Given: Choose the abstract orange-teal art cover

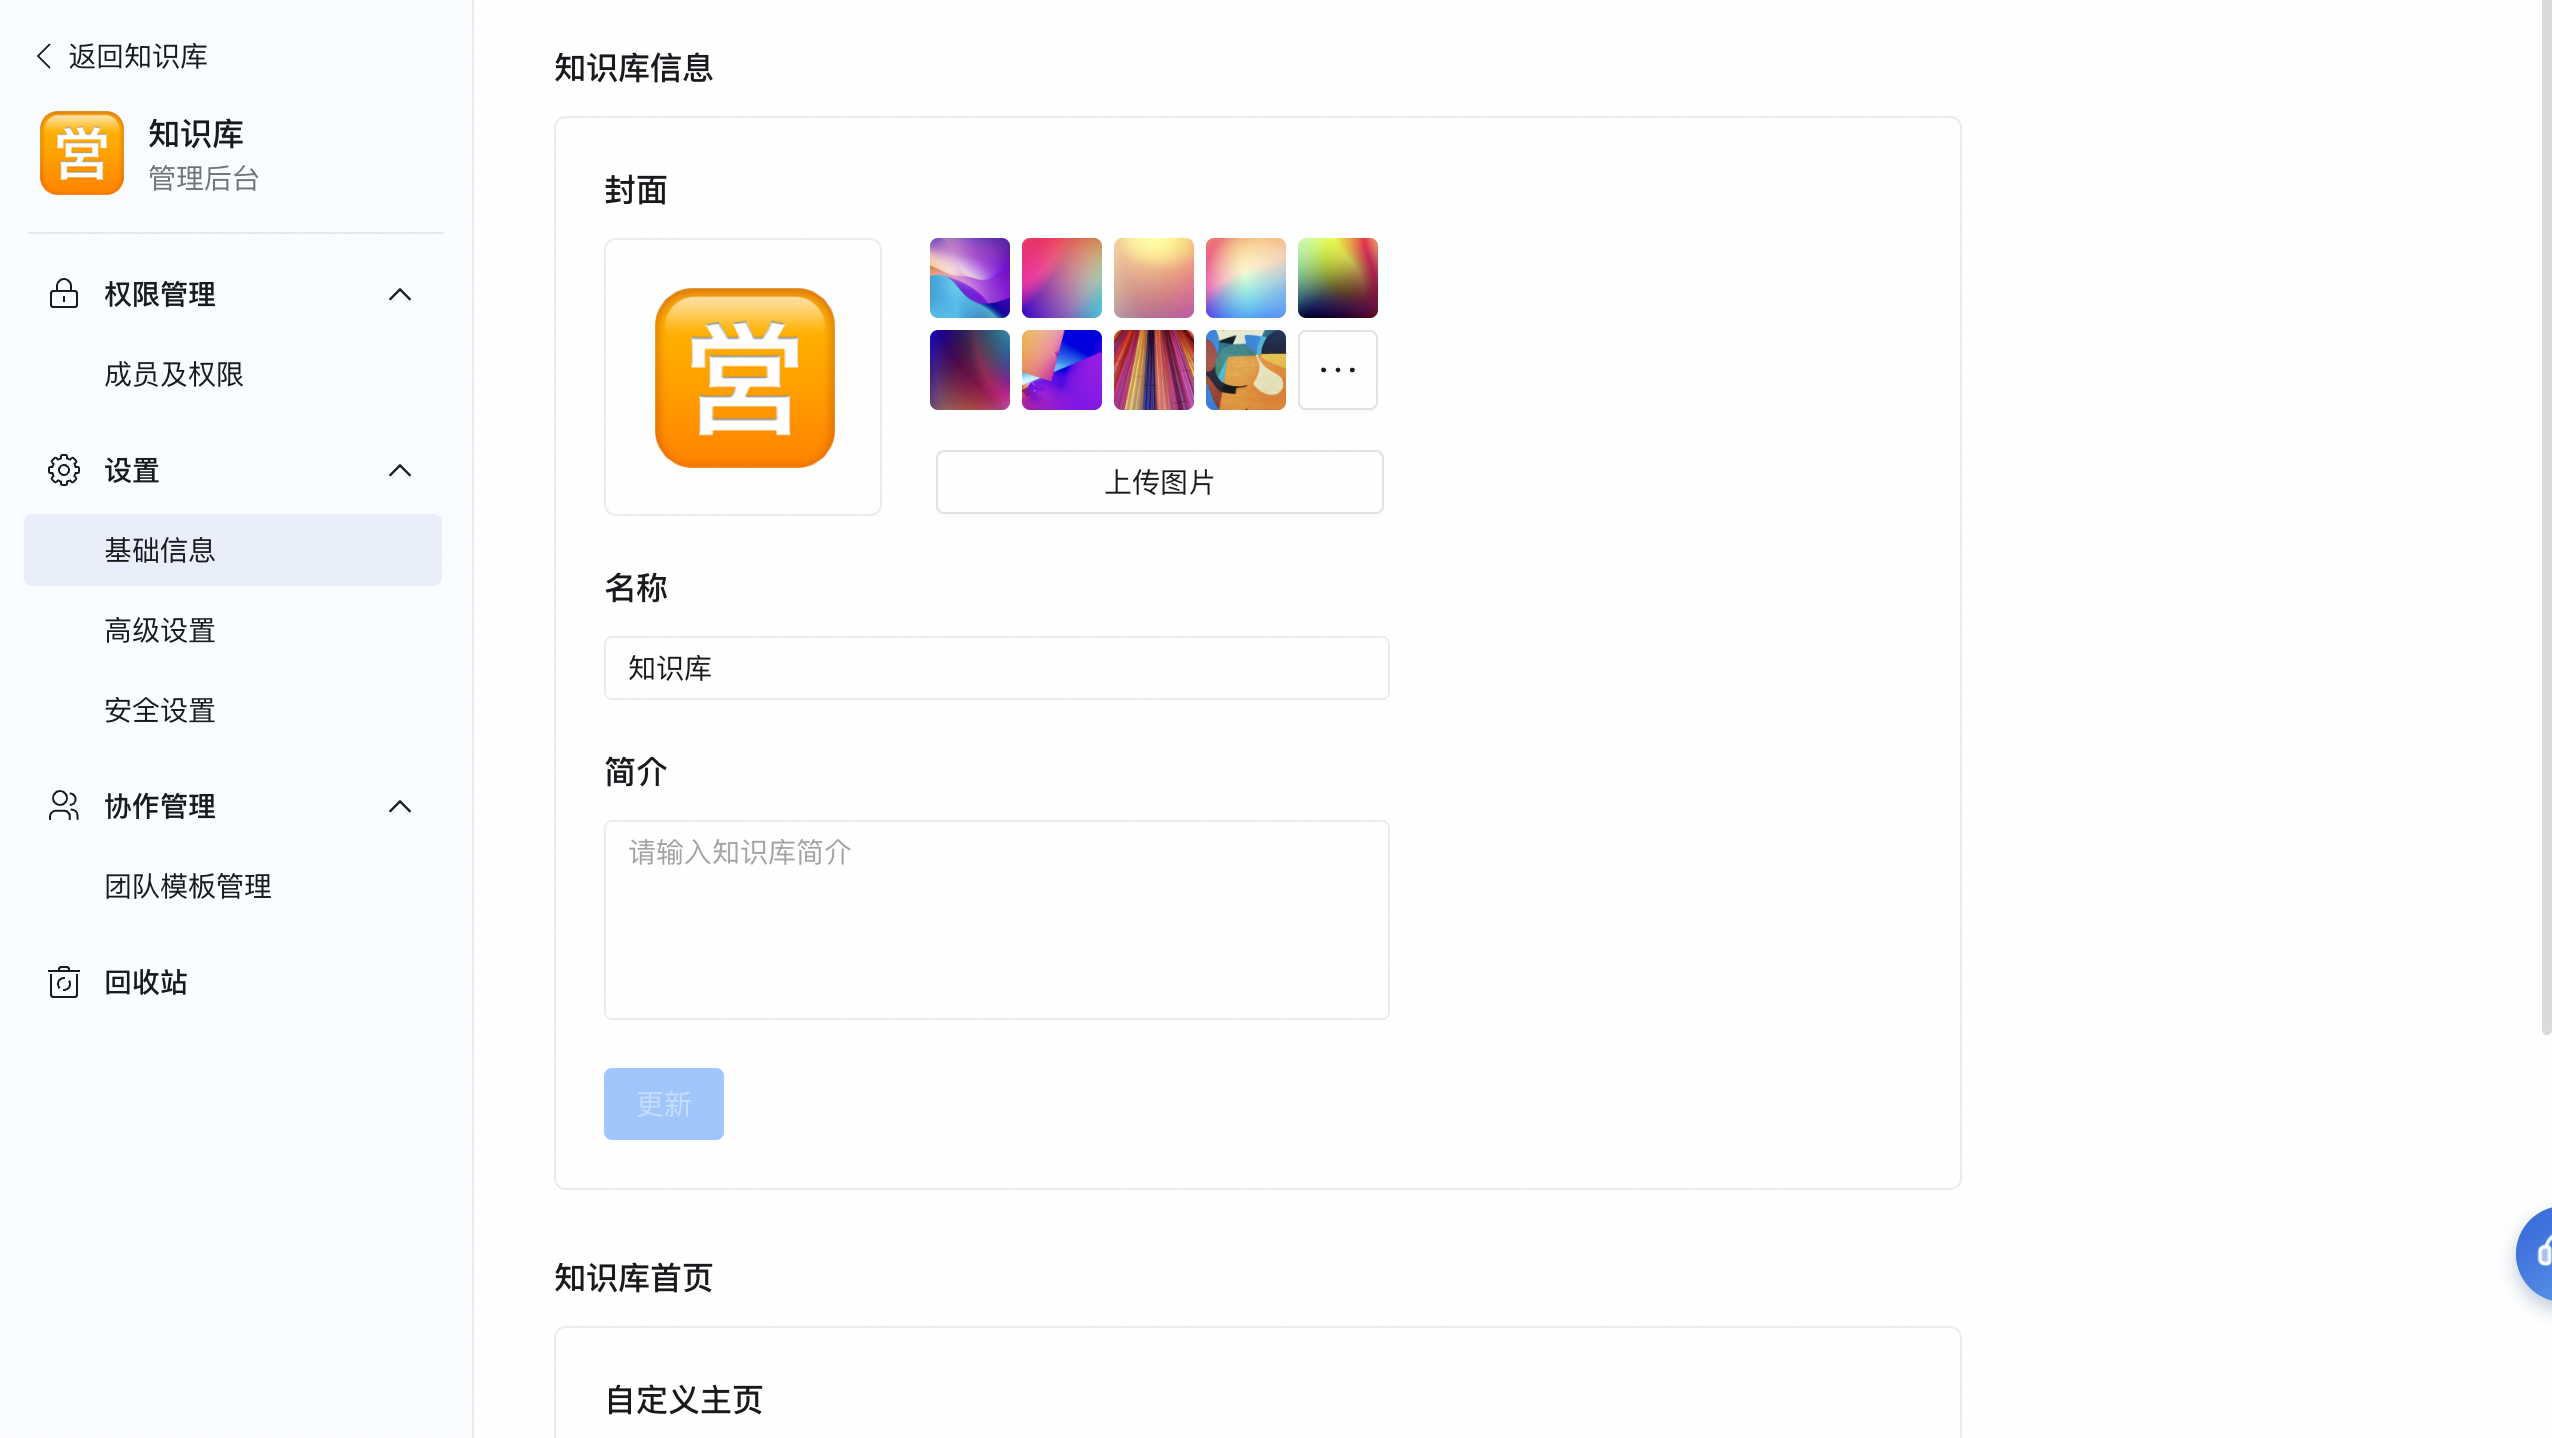Looking at the screenshot, I should click(1246, 370).
